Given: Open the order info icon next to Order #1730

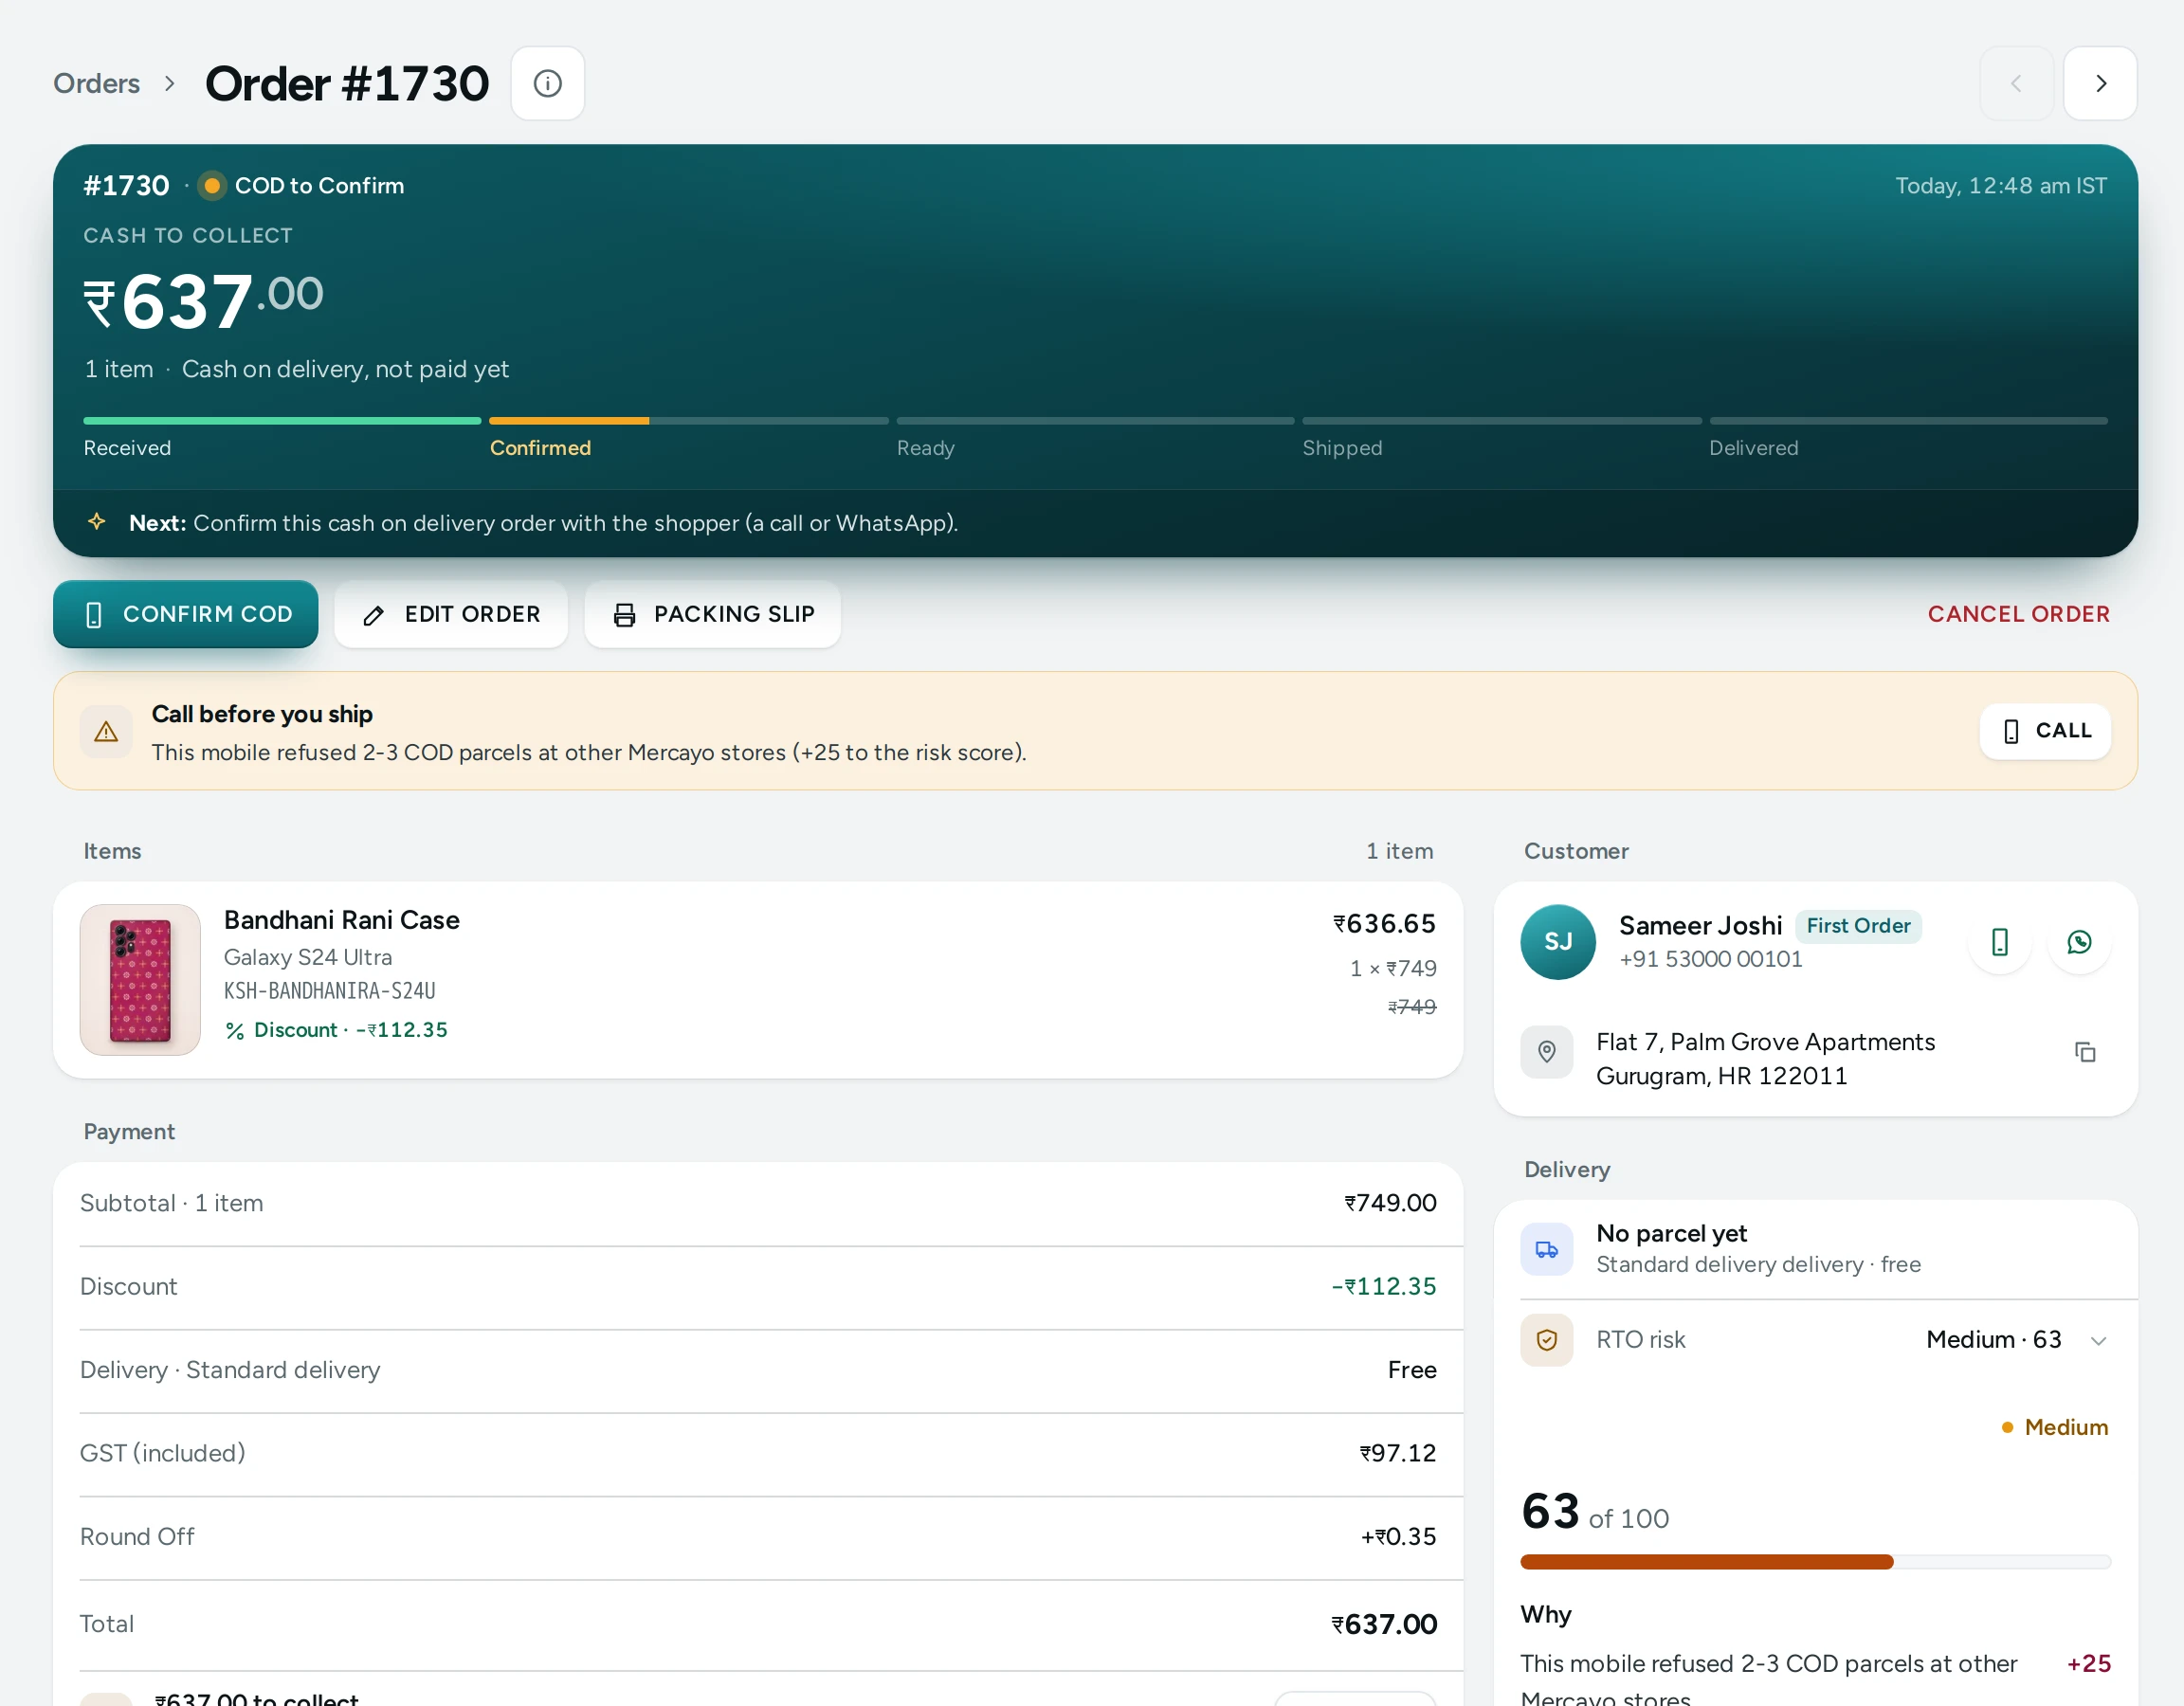Looking at the screenshot, I should pos(547,83).
